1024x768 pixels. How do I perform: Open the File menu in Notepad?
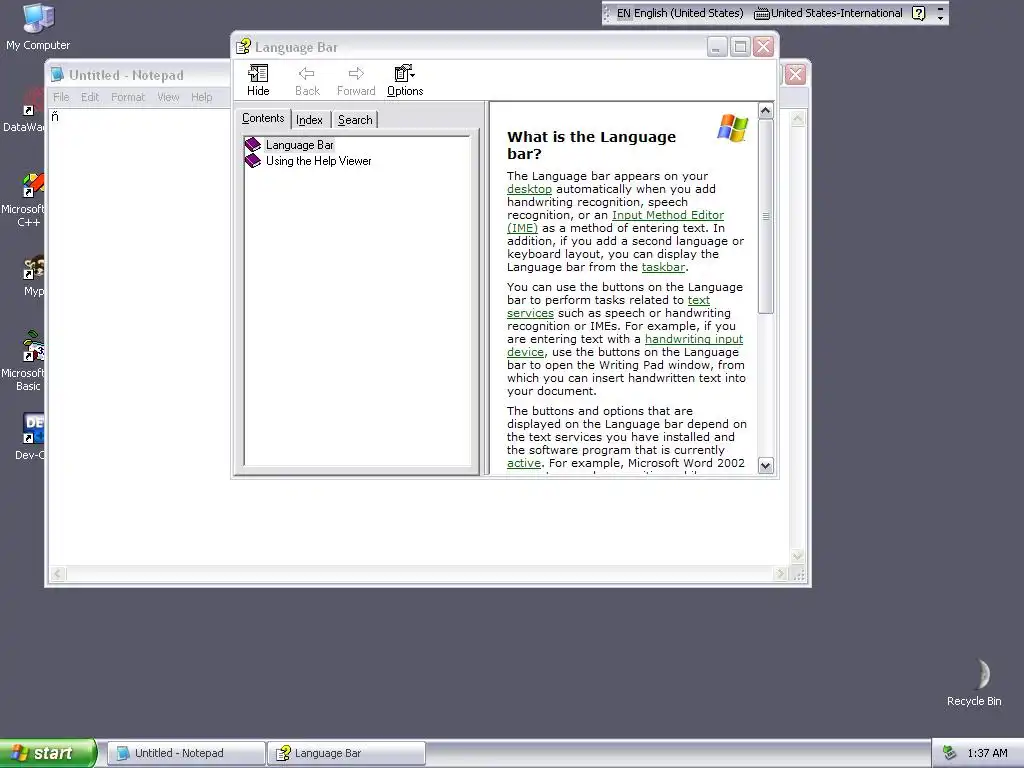(x=61, y=97)
